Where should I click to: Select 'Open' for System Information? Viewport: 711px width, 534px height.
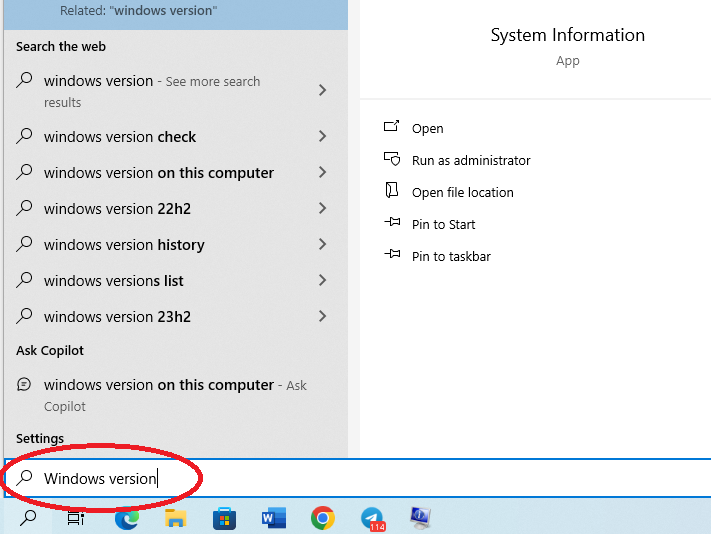tap(428, 129)
